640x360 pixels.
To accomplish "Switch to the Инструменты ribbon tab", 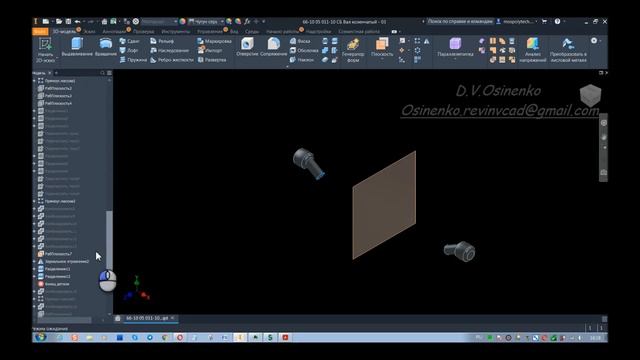I will pos(176,31).
